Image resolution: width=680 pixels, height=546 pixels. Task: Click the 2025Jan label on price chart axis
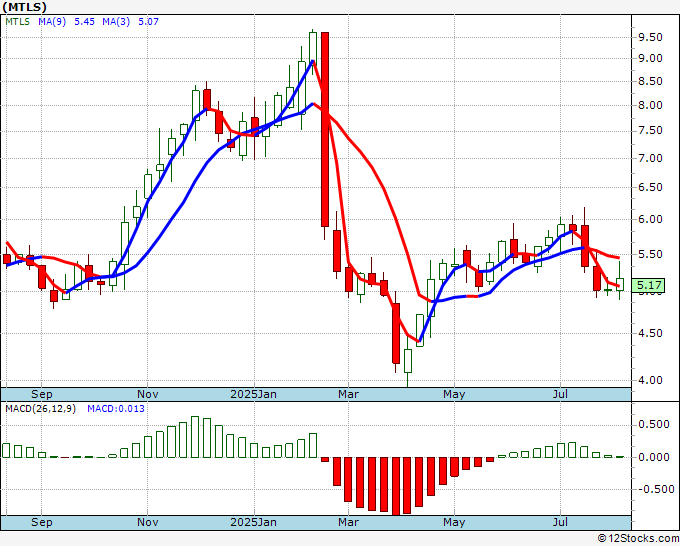[x=253, y=394]
